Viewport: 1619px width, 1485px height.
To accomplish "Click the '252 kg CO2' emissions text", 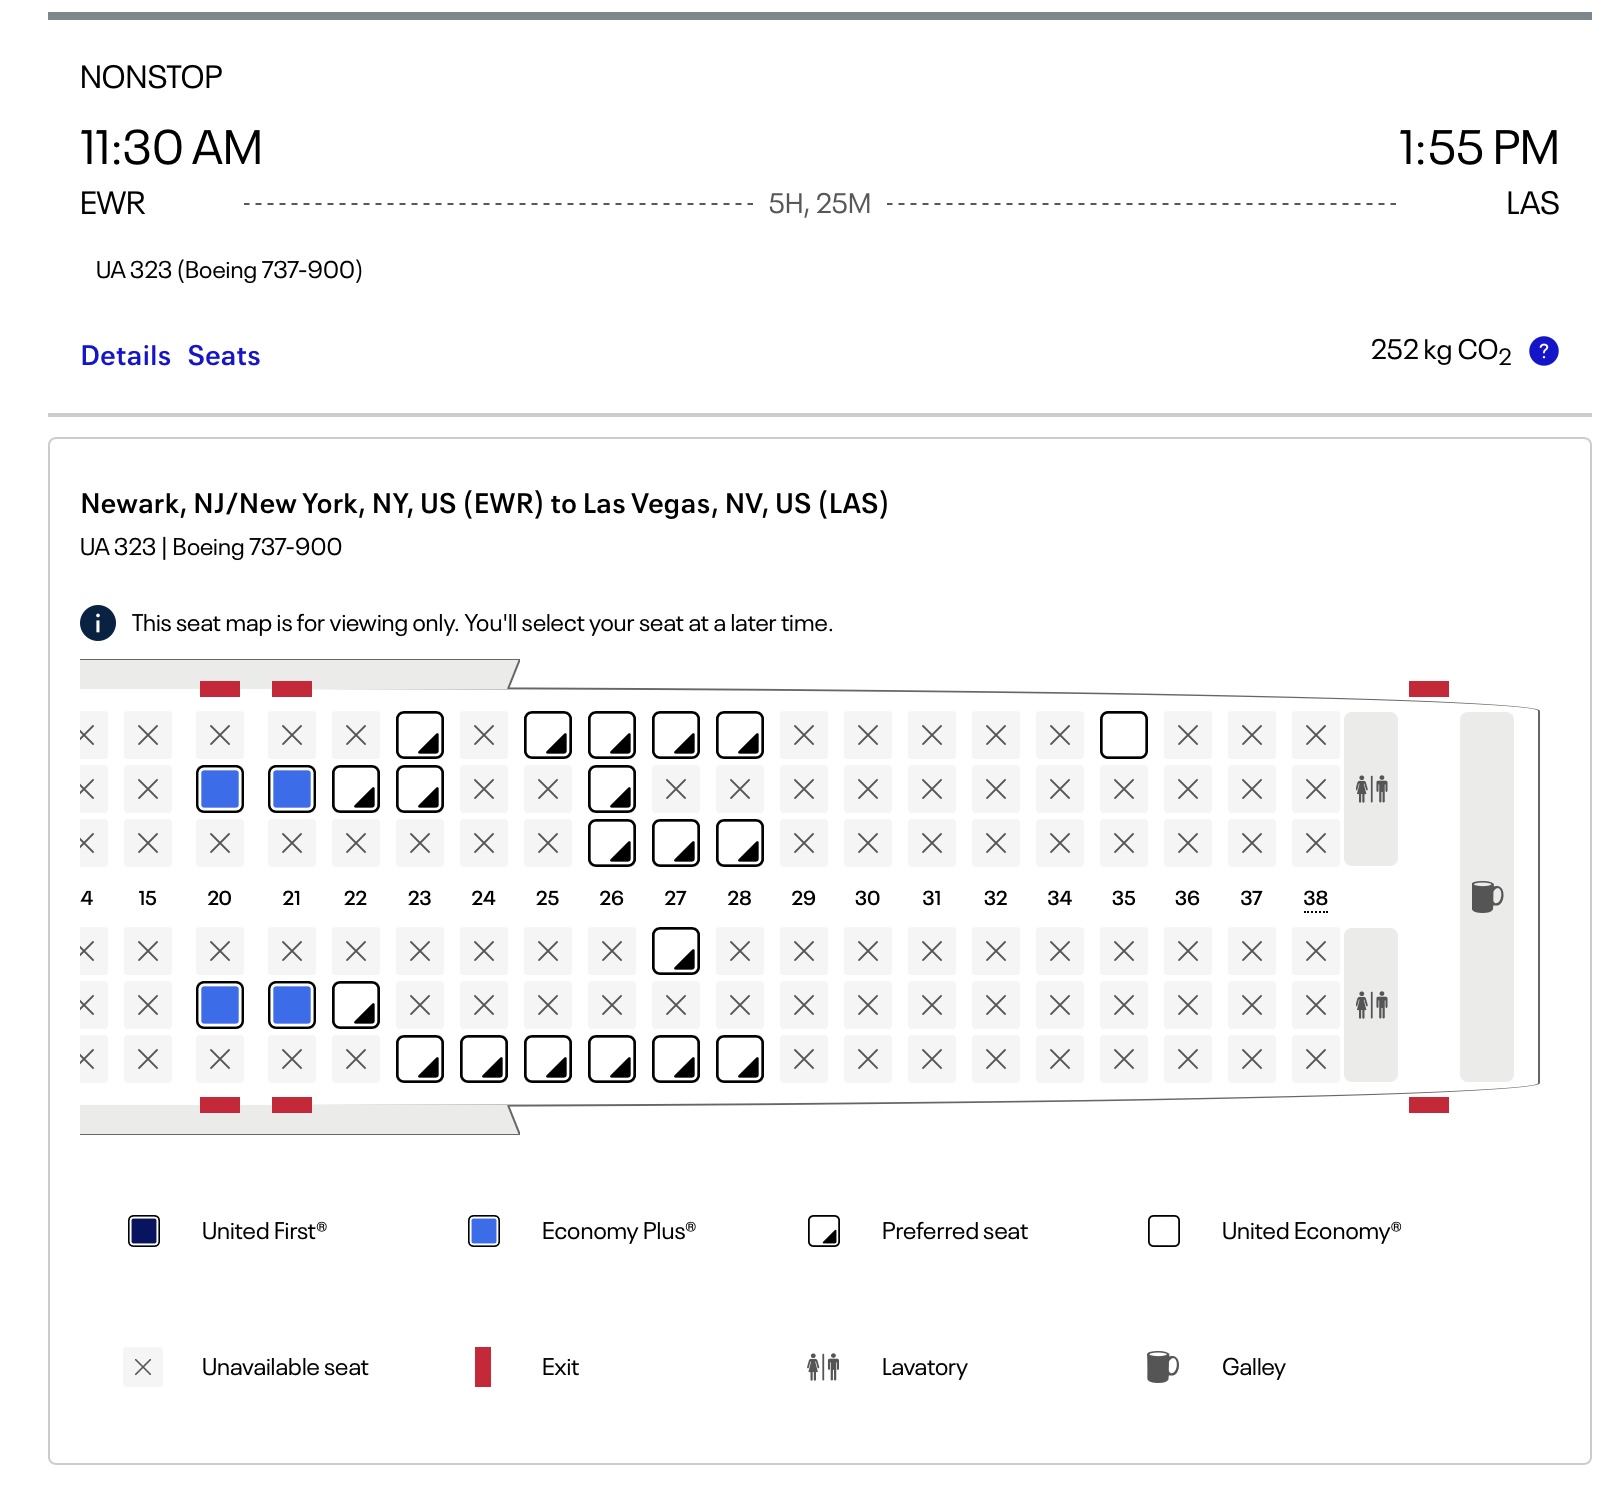I will coord(1441,351).
